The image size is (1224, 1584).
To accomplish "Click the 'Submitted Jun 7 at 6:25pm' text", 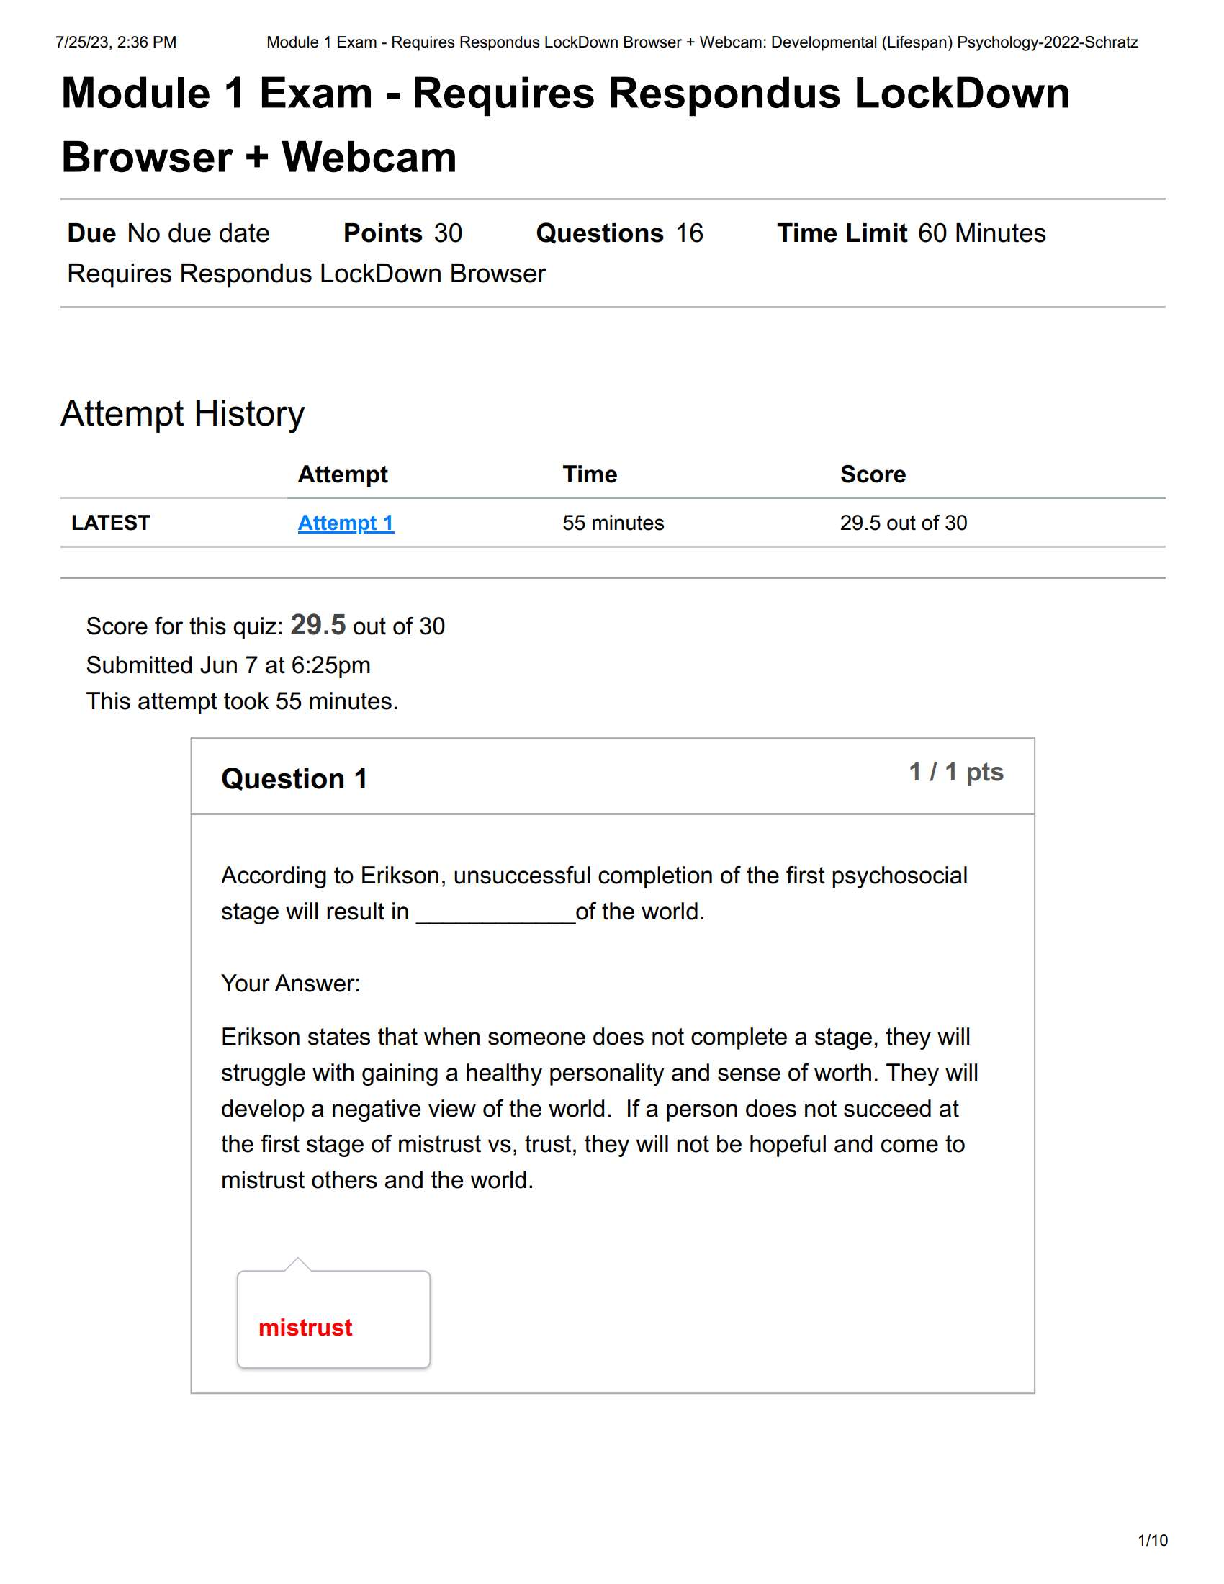I will tap(228, 665).
